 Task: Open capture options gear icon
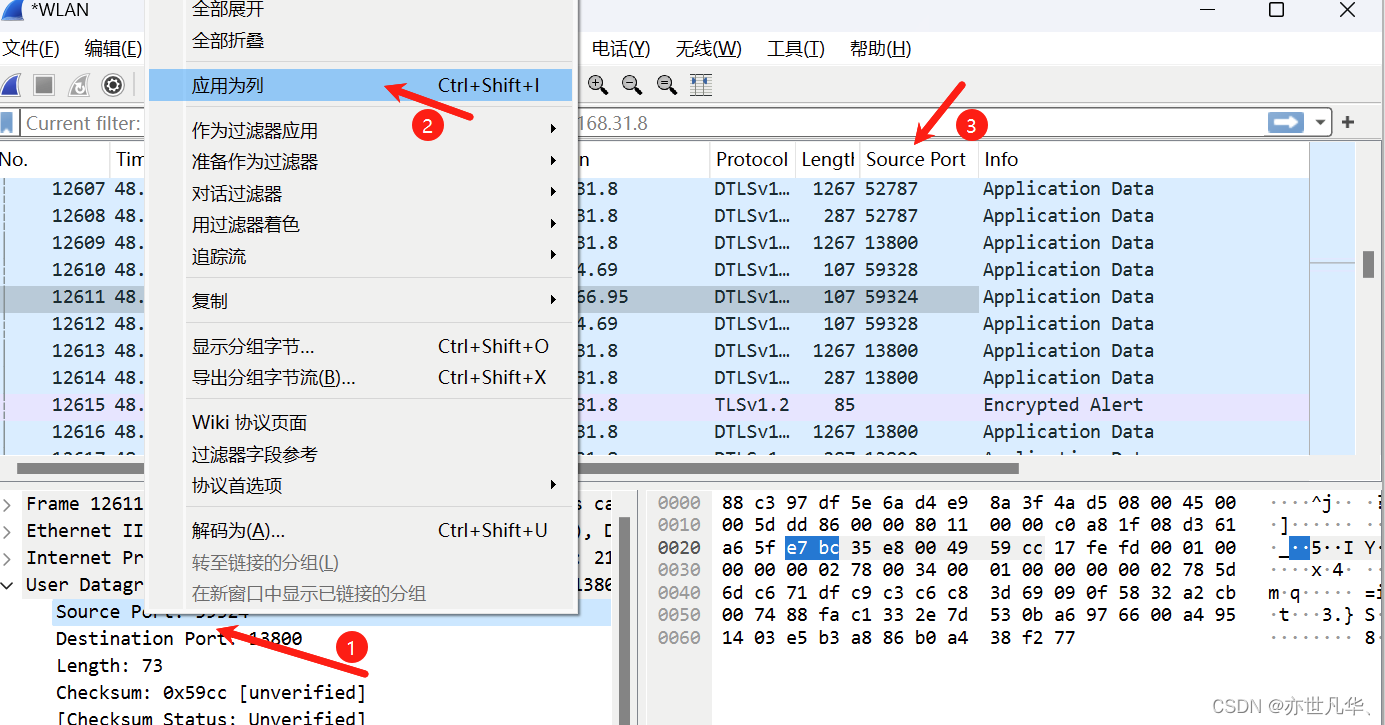[x=113, y=85]
